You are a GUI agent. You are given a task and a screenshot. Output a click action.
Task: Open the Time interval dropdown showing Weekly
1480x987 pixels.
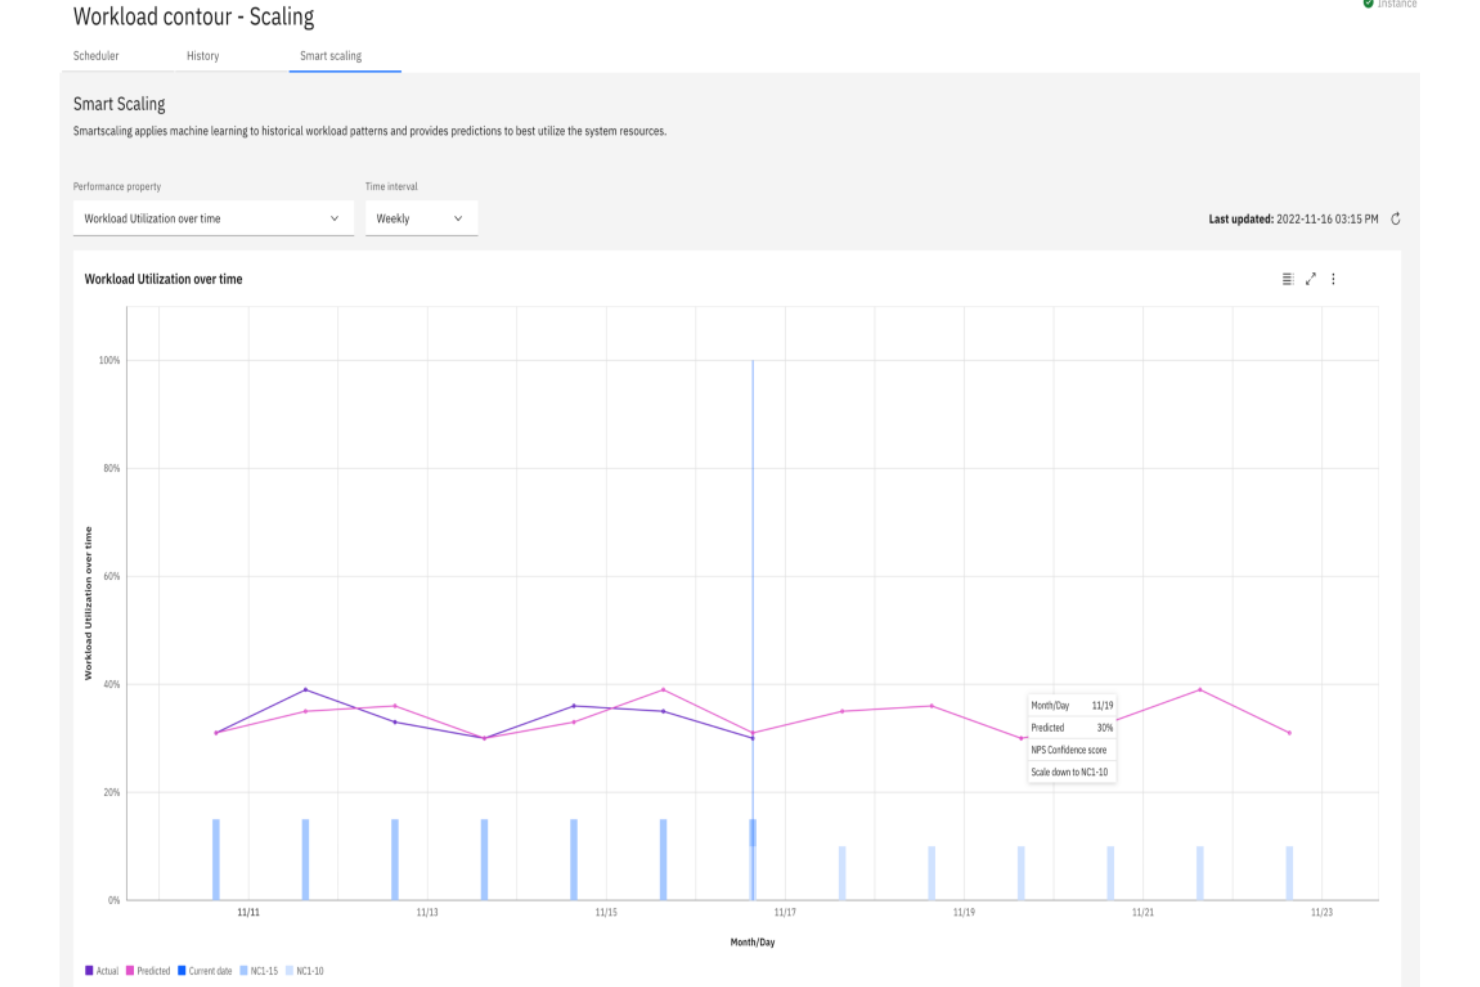pos(420,218)
